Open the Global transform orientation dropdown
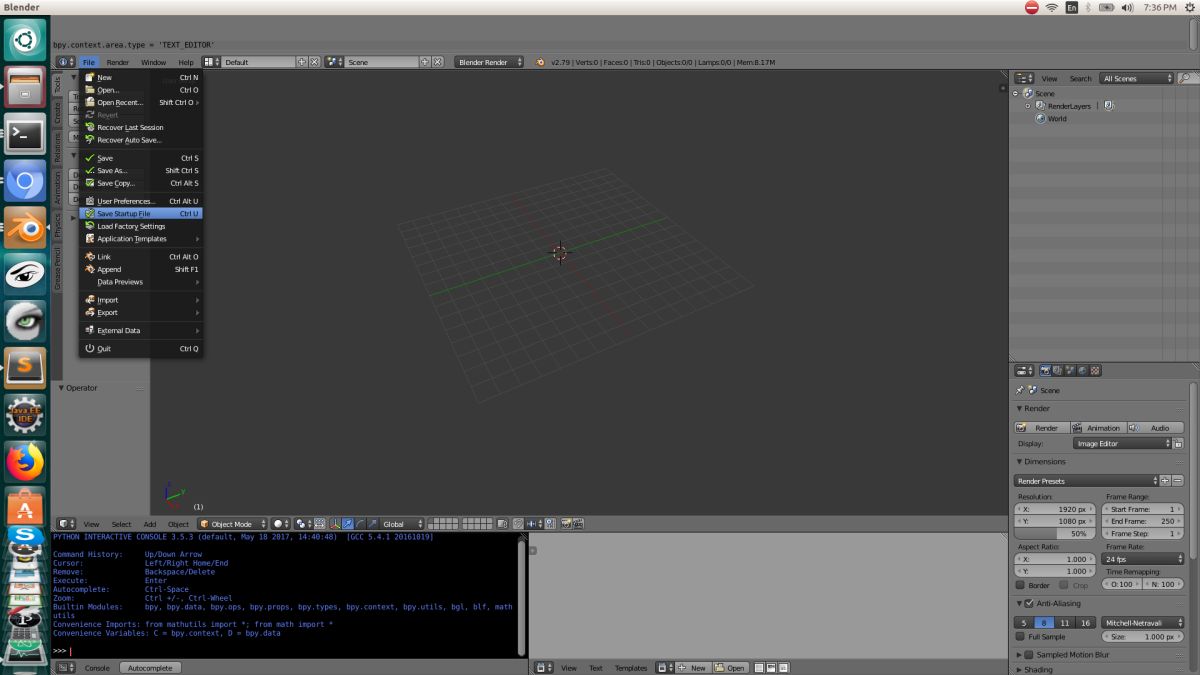 [403, 524]
